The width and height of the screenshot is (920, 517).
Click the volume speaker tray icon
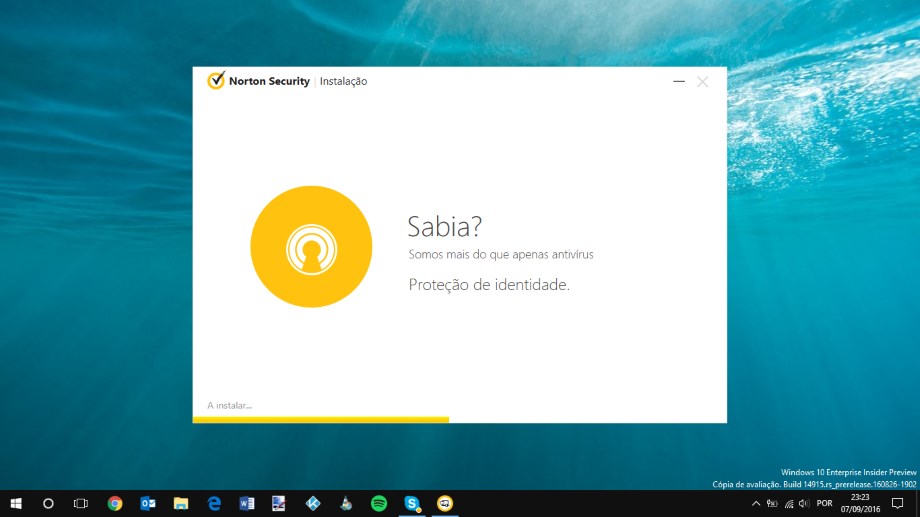(804, 503)
